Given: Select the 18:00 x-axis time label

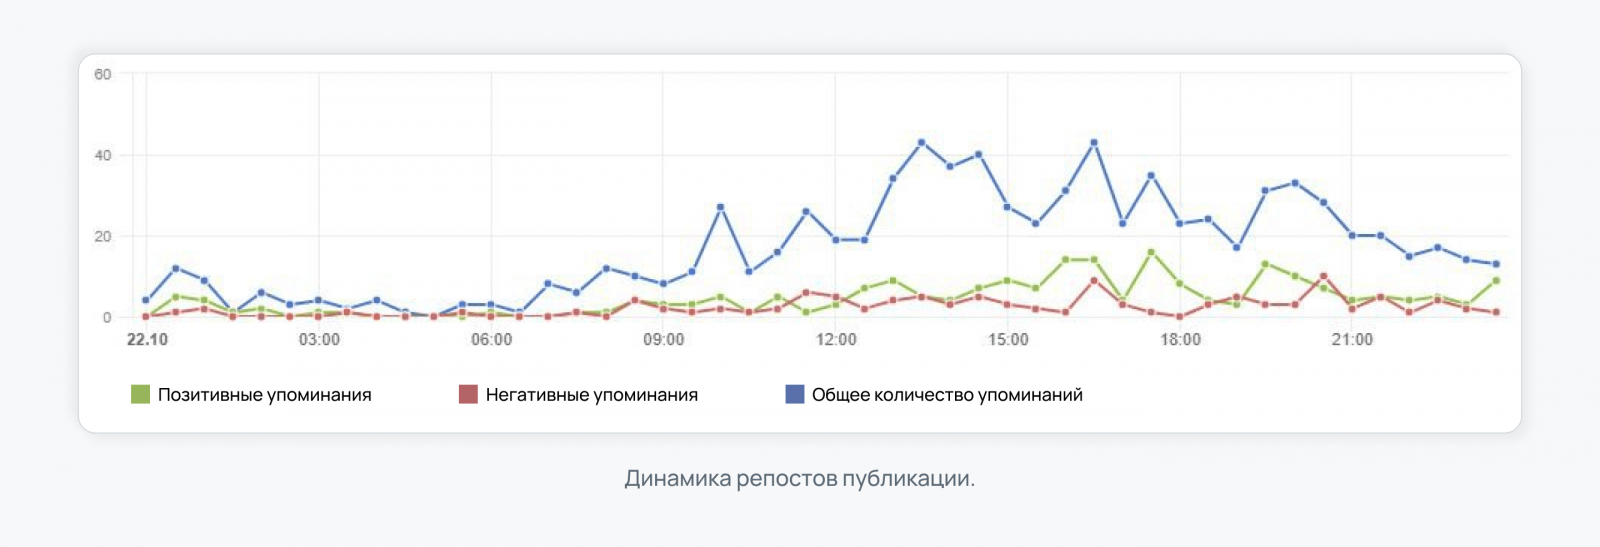Looking at the screenshot, I should [1180, 340].
